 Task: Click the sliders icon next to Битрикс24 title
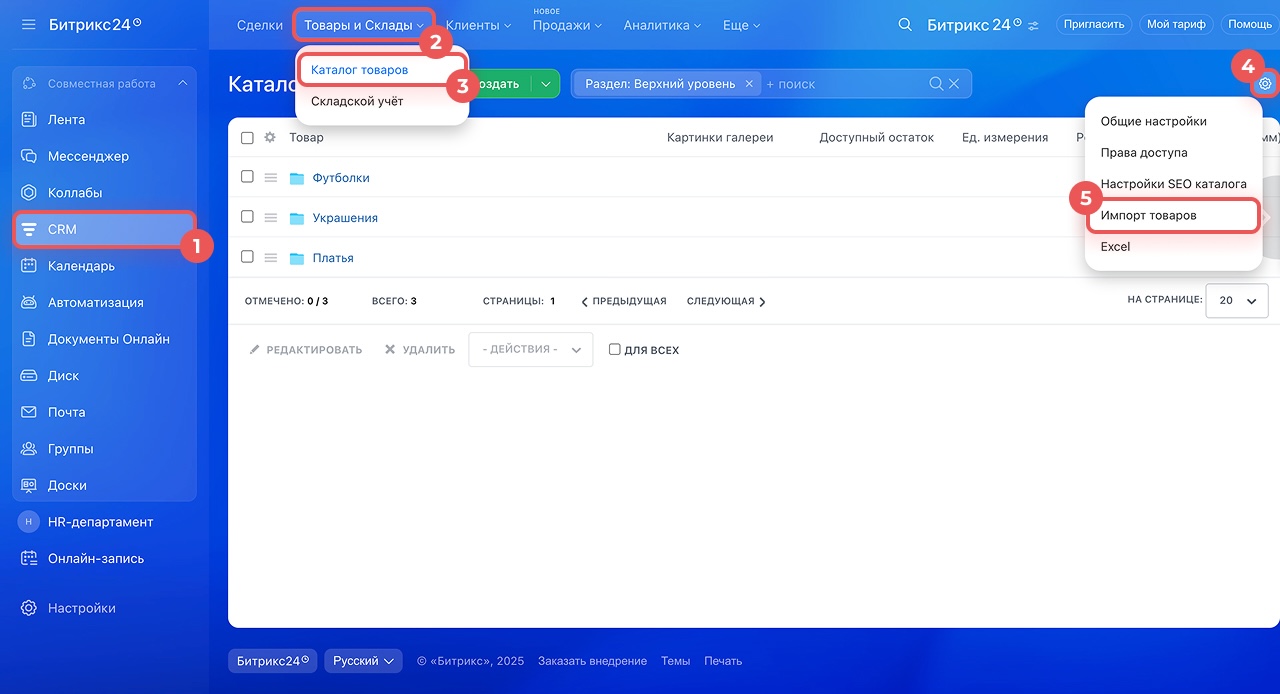pos(1033,25)
